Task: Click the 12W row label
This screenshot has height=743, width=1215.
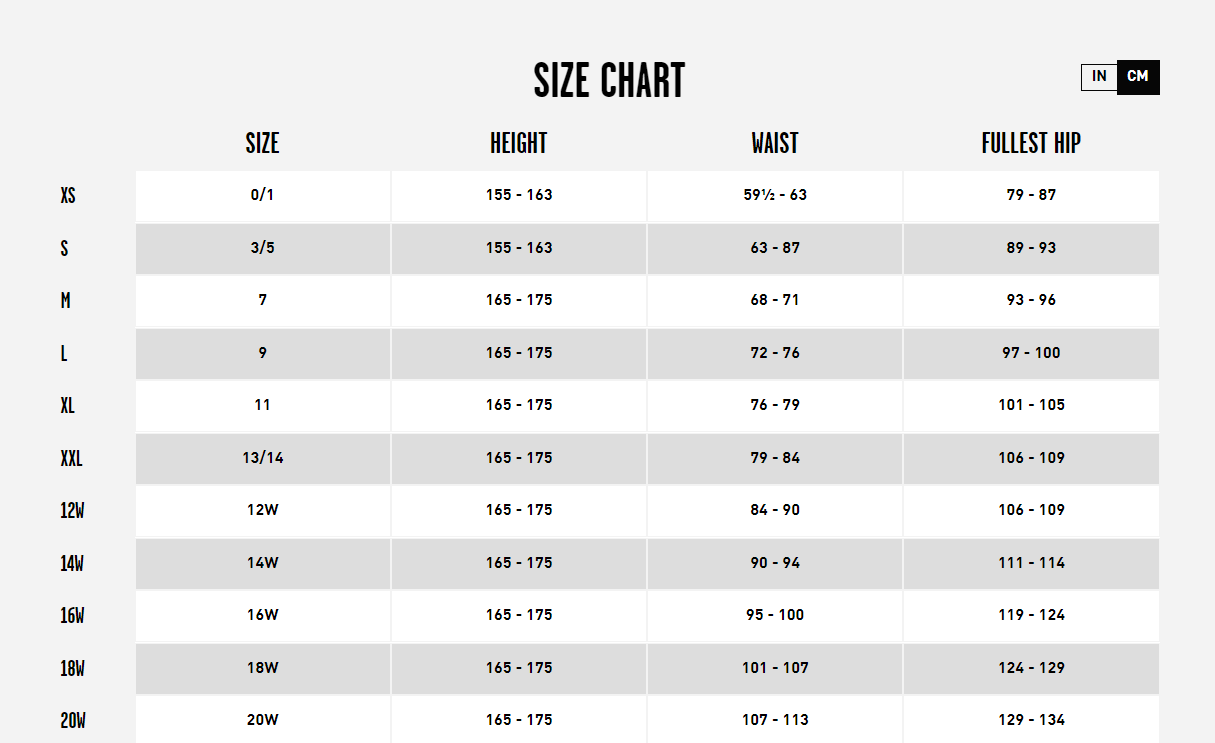Action: tap(72, 511)
